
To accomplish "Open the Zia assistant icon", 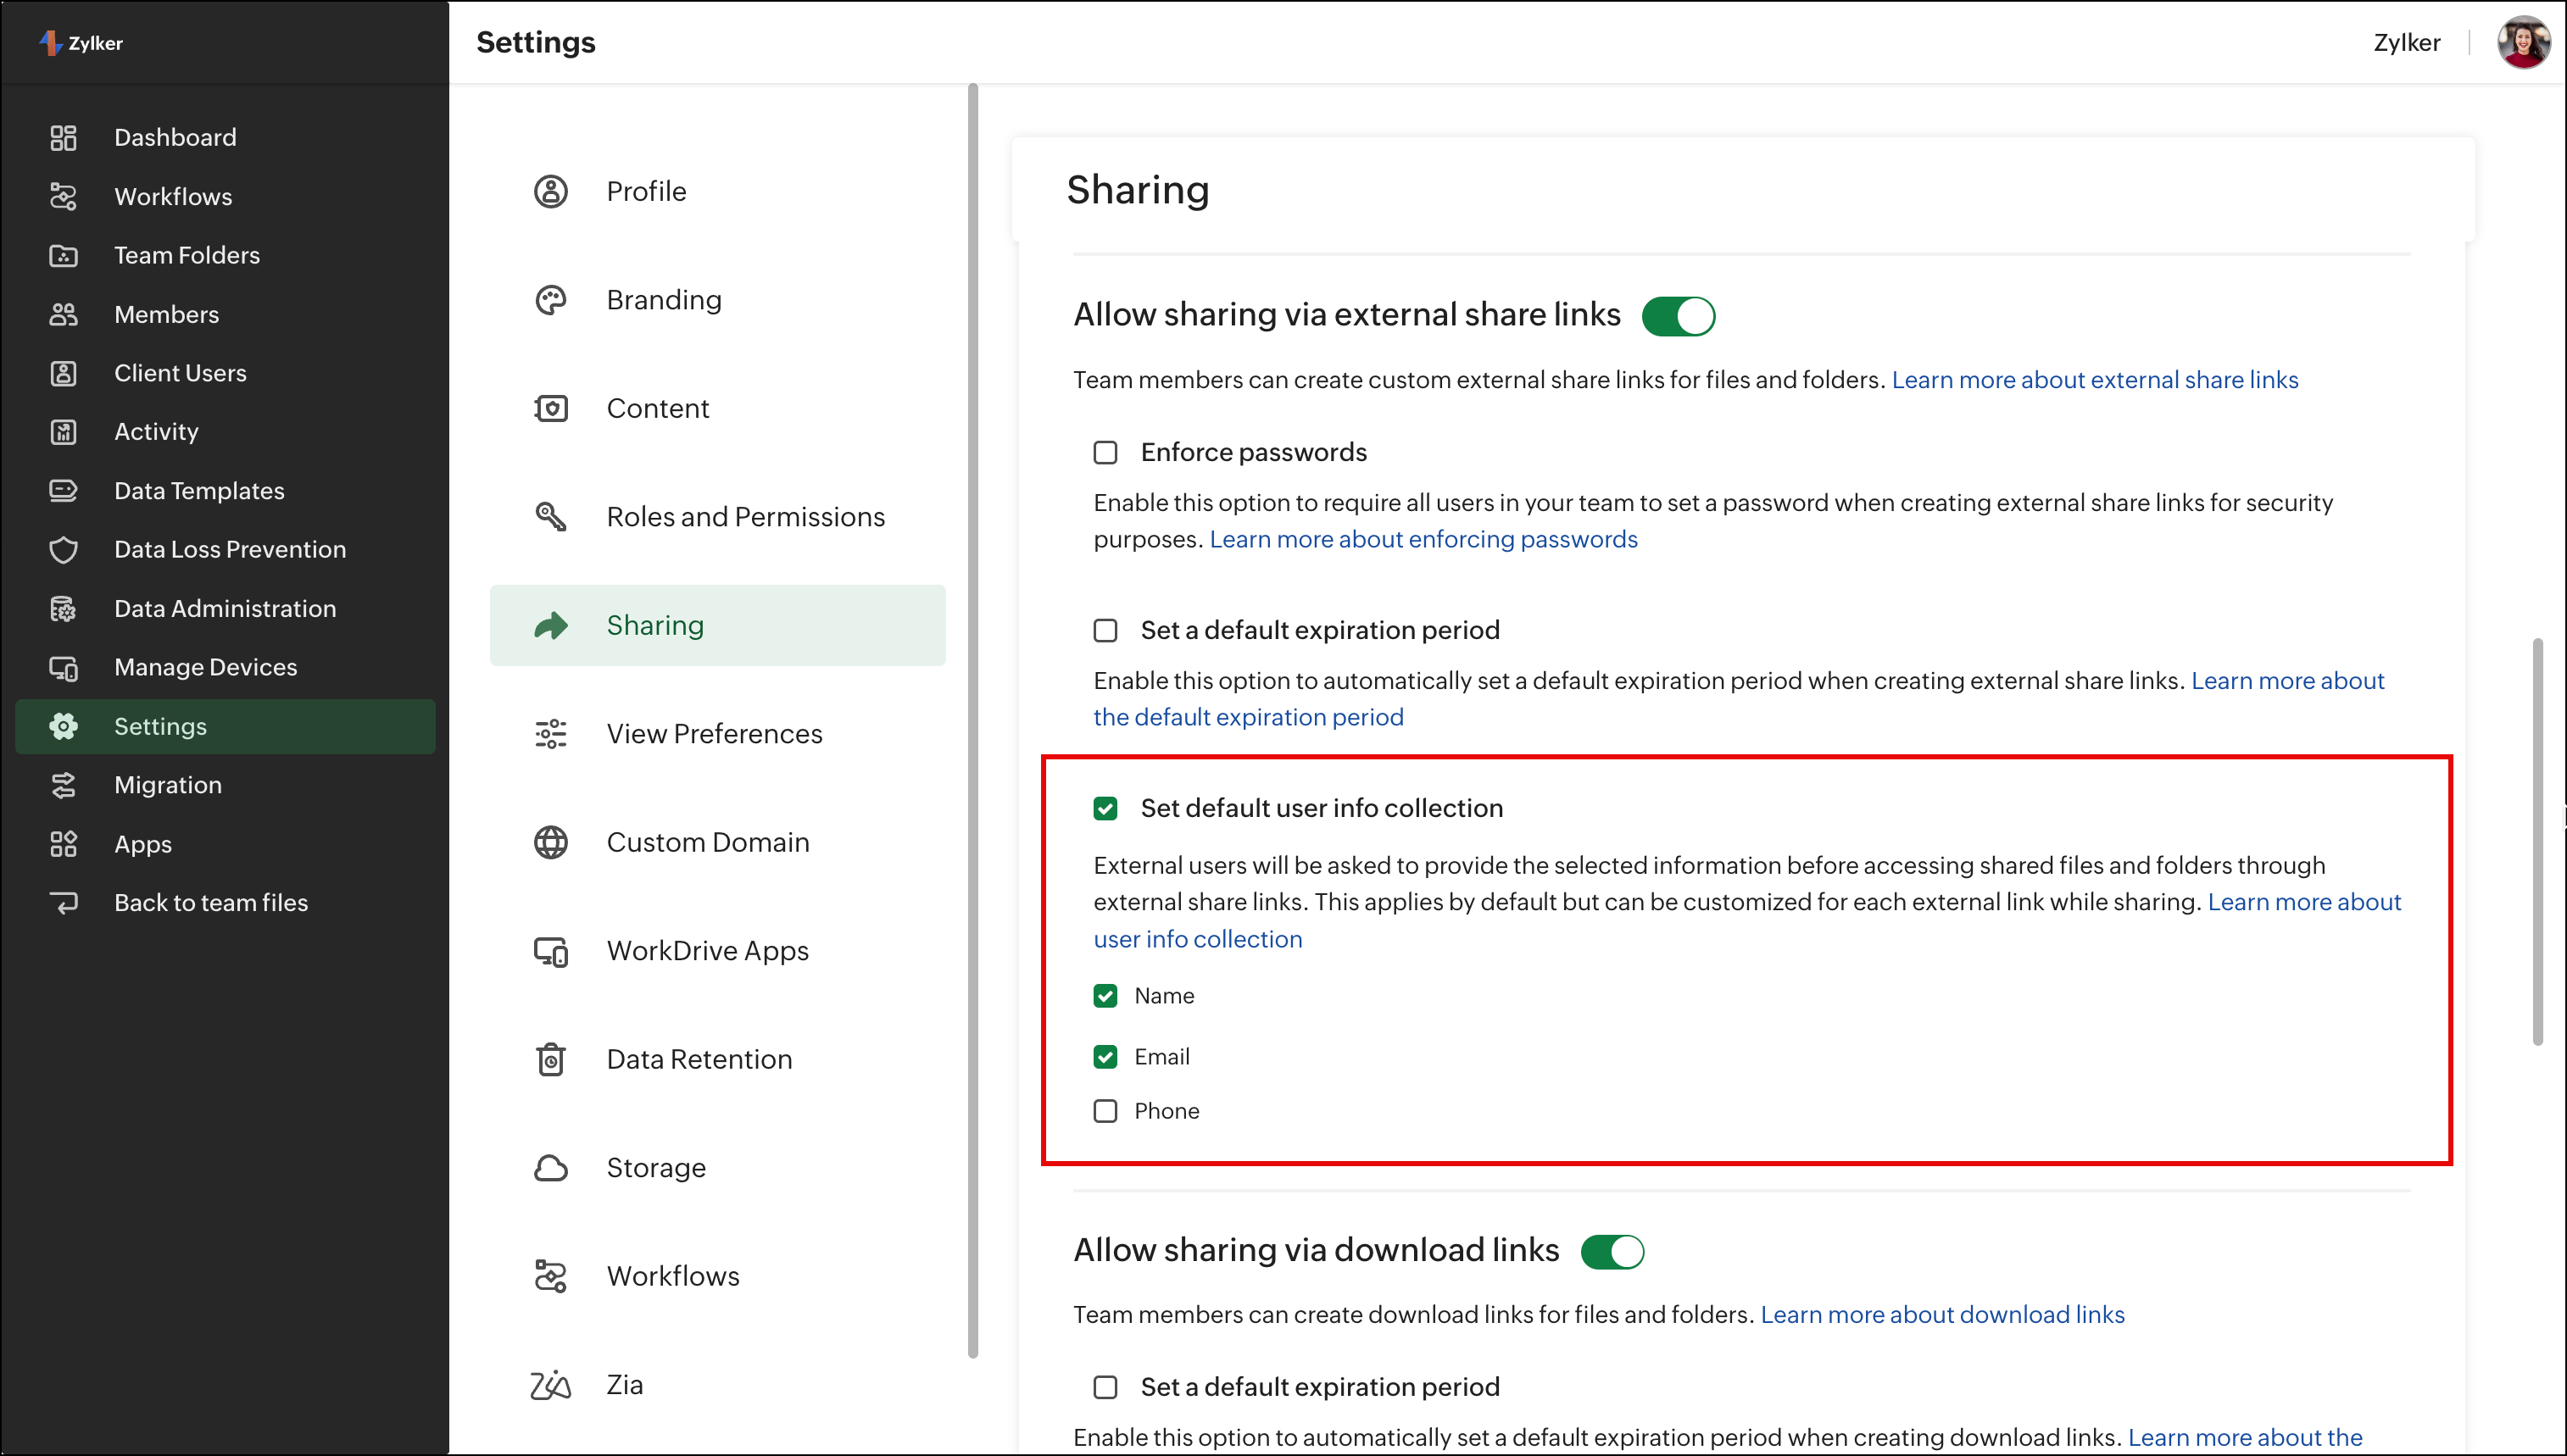I will point(550,1385).
